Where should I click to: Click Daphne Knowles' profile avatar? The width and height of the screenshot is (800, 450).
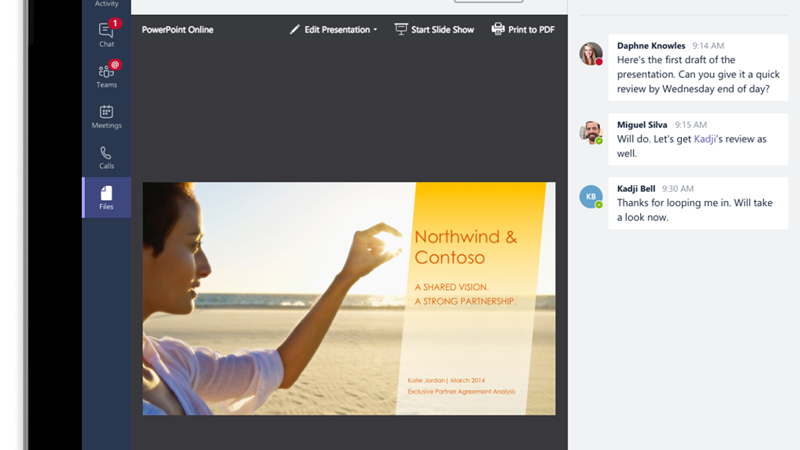click(x=591, y=54)
